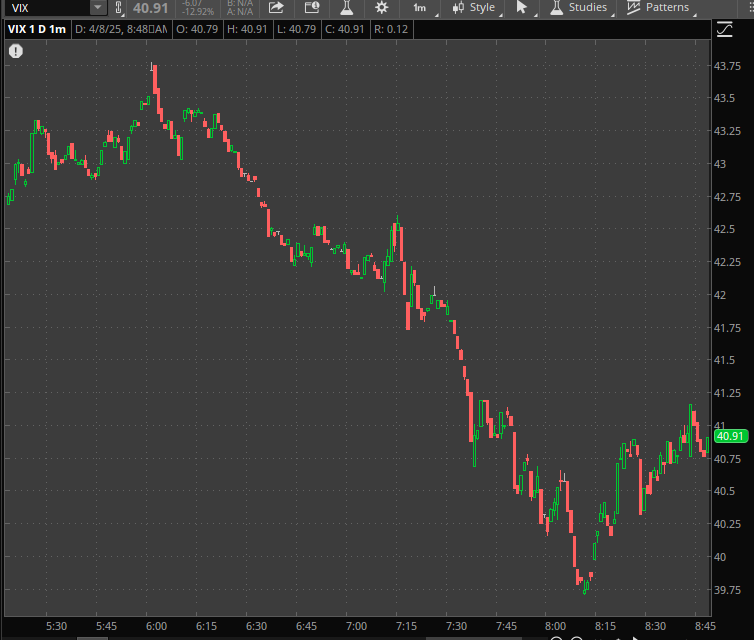The height and width of the screenshot is (640, 754).
Task: Click the Share chart icon
Action: point(276,7)
